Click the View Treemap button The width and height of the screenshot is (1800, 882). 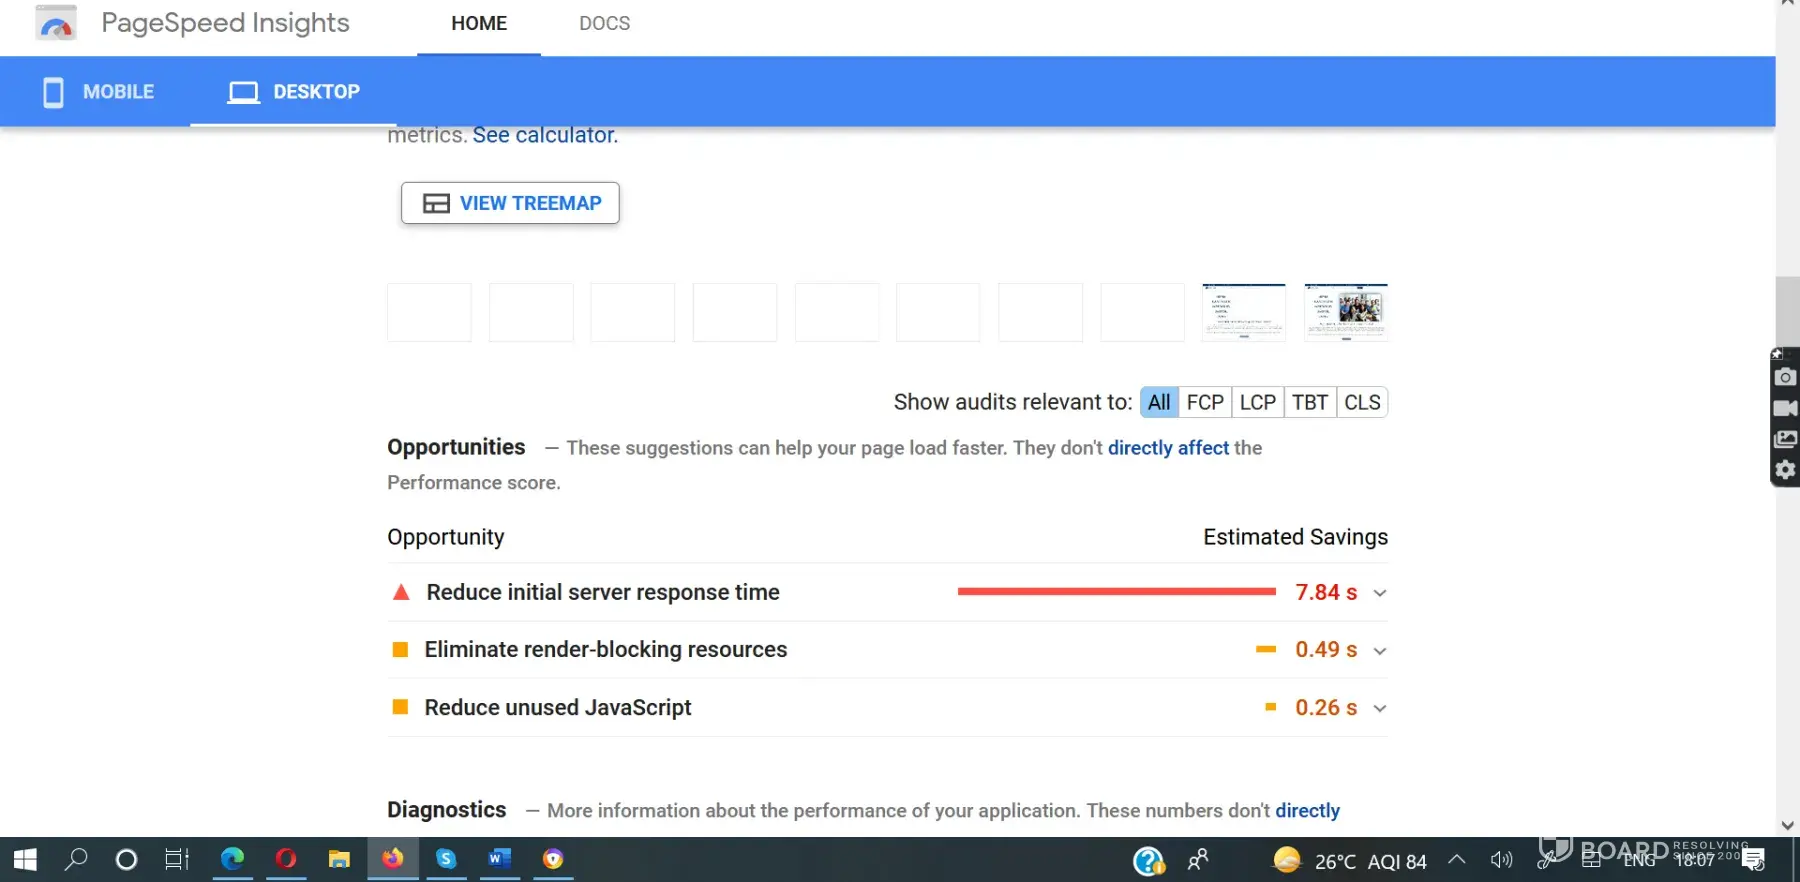[x=510, y=203]
